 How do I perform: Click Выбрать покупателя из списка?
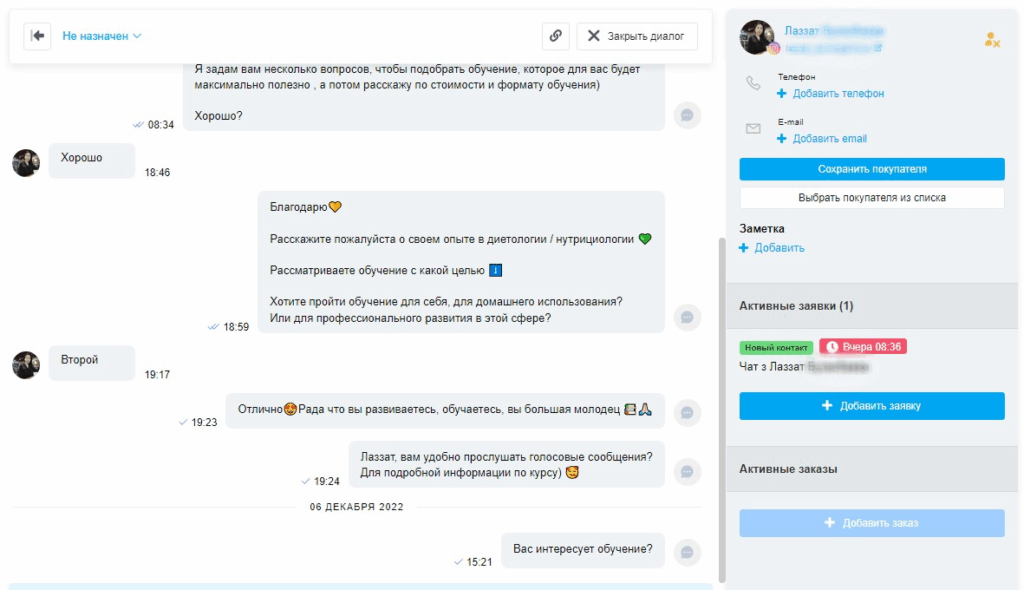click(871, 198)
